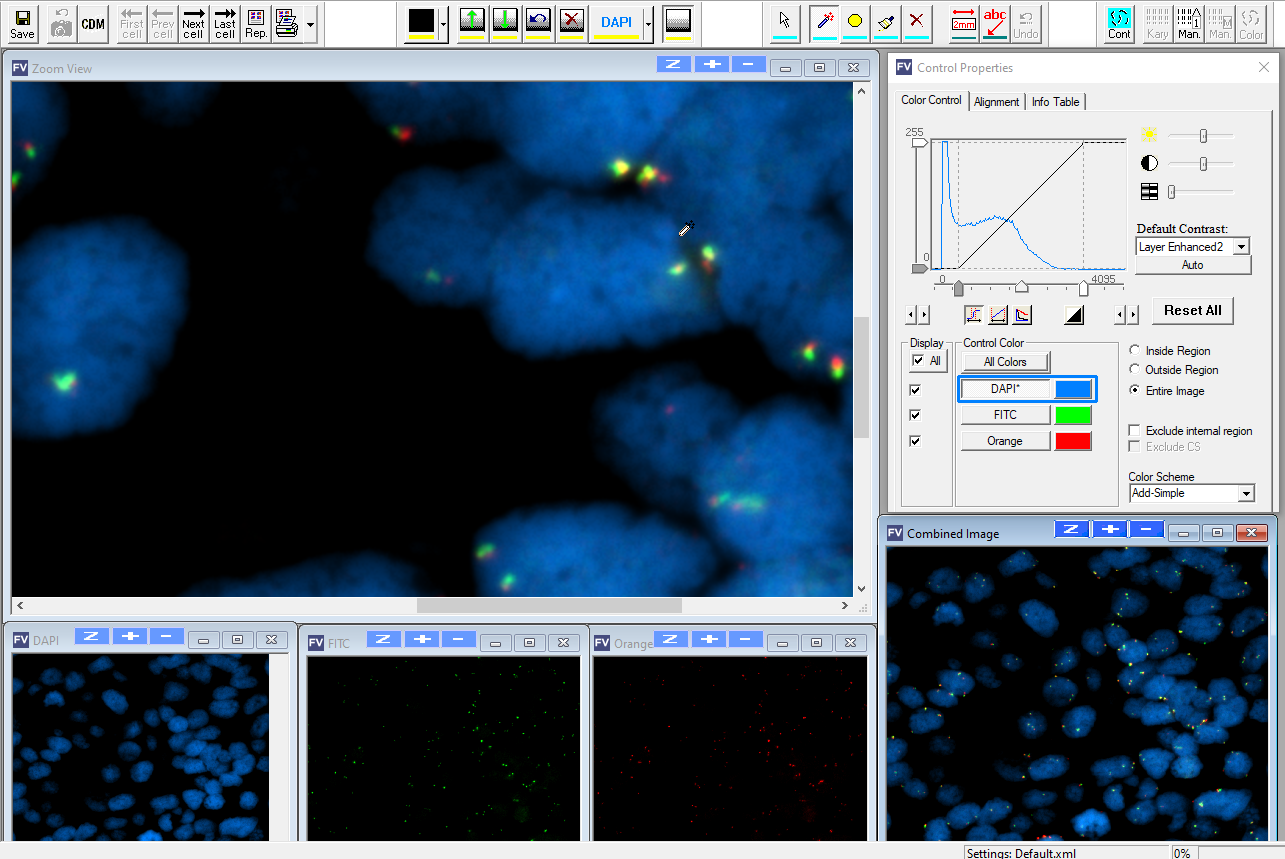Image resolution: width=1285 pixels, height=859 pixels.
Task: Toggle the Display All checkbox
Action: [x=918, y=361]
